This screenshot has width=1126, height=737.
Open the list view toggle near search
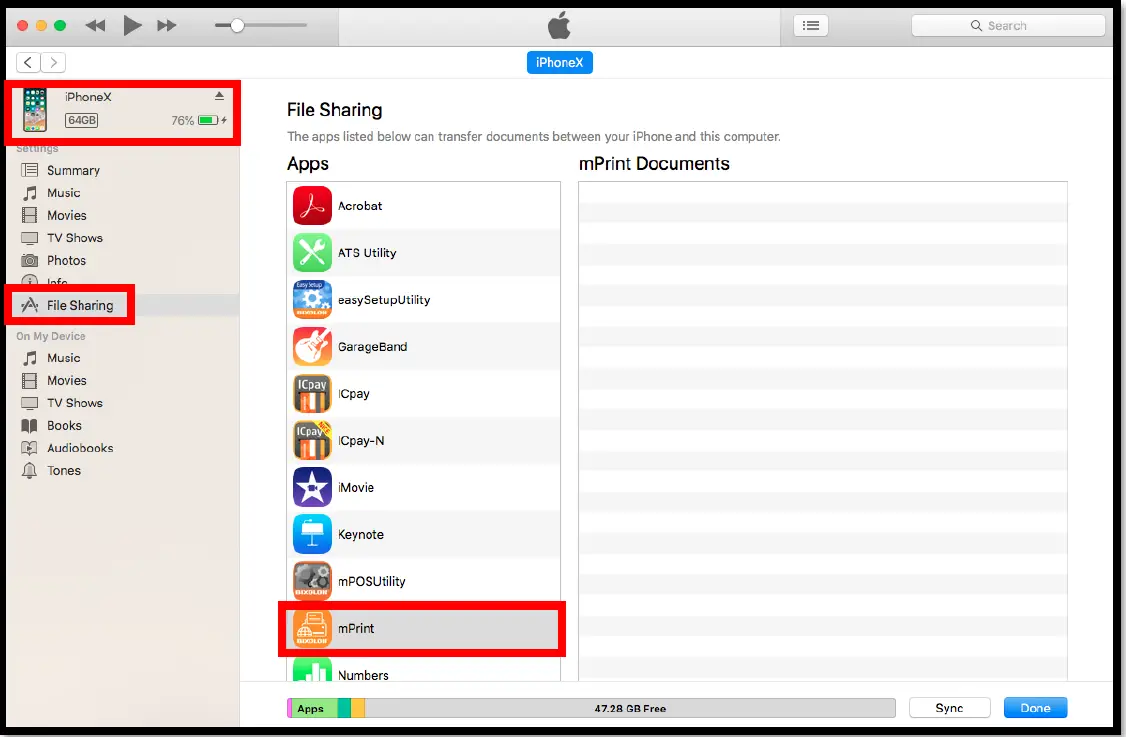(810, 25)
